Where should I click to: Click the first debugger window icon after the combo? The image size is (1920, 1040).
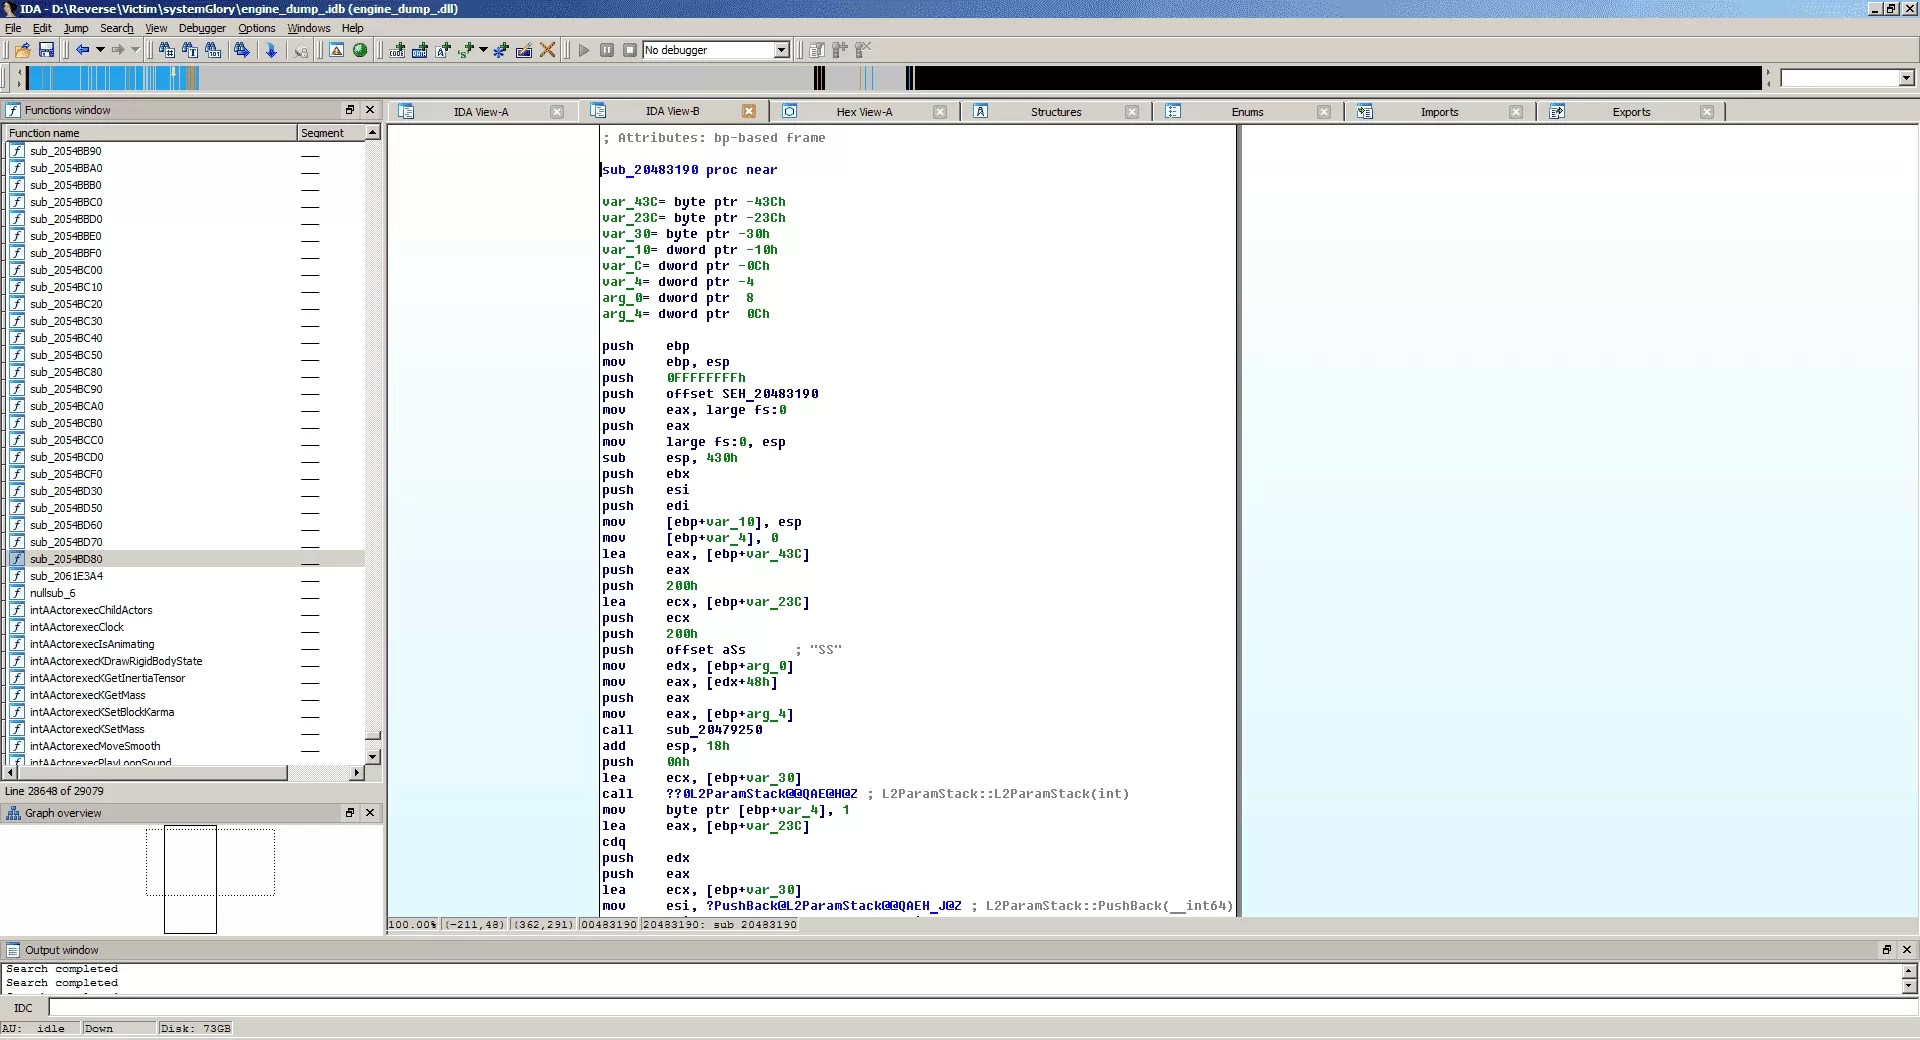coord(817,50)
